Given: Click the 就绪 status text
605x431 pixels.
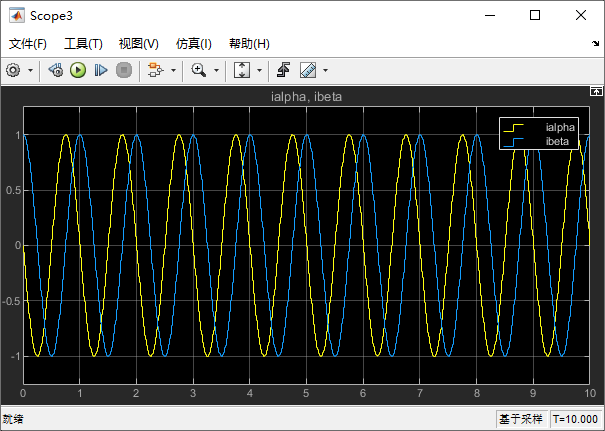Looking at the screenshot, I should coord(13,419).
